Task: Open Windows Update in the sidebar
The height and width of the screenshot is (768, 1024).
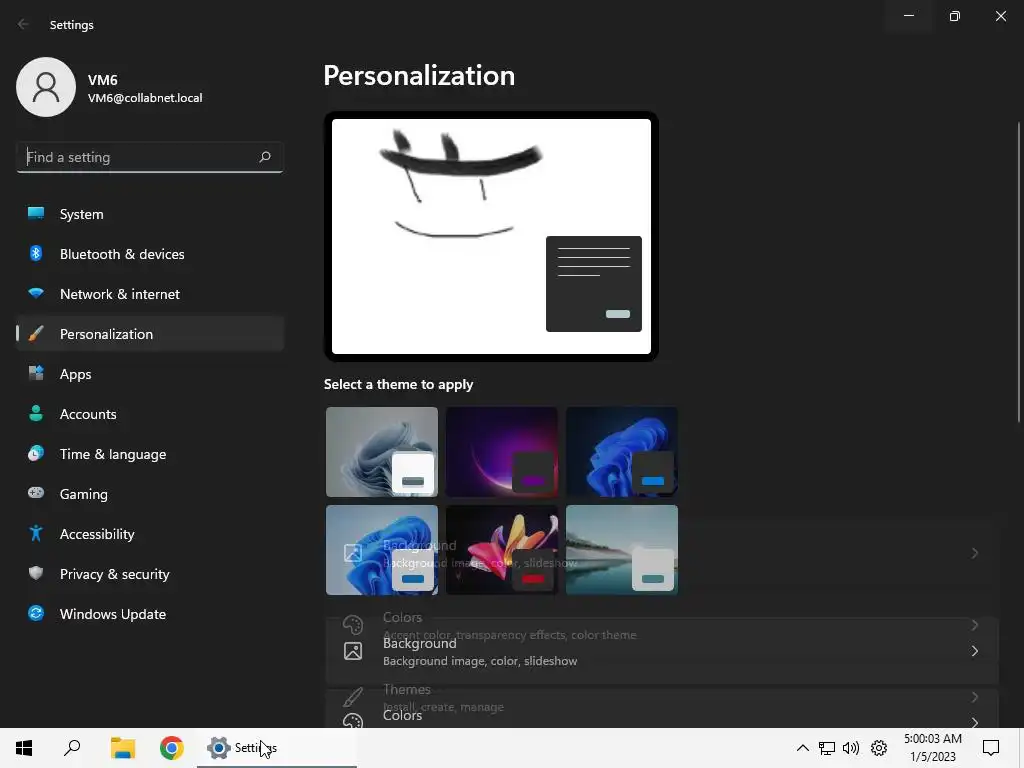Action: (x=150, y=614)
